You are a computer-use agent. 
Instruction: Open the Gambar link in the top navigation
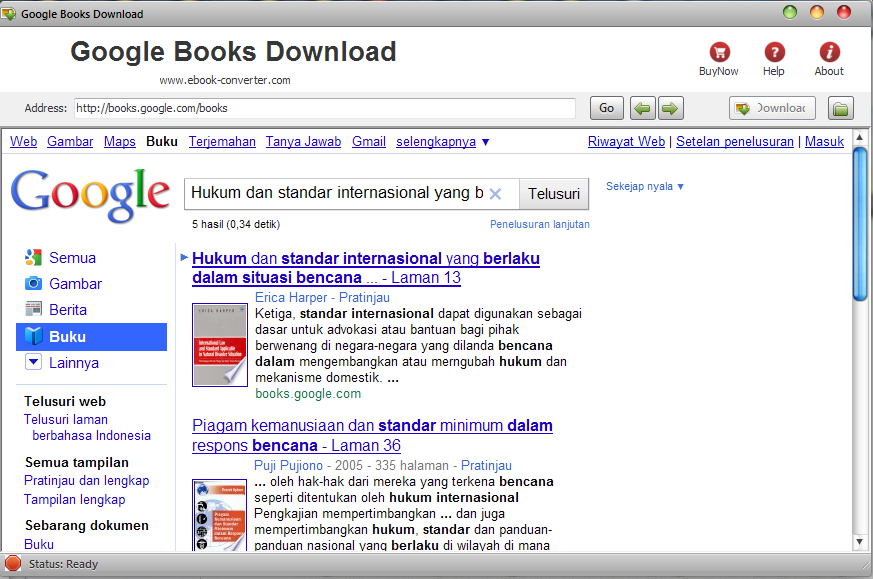pyautogui.click(x=70, y=141)
